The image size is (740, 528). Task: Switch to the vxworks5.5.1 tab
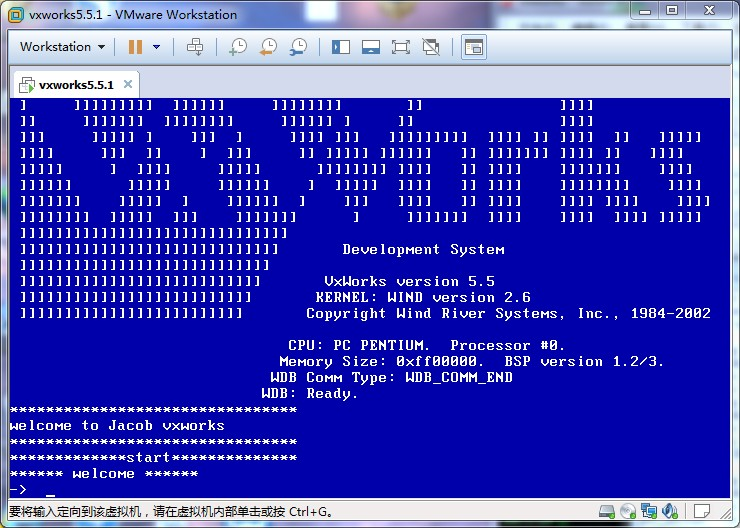[x=76, y=85]
